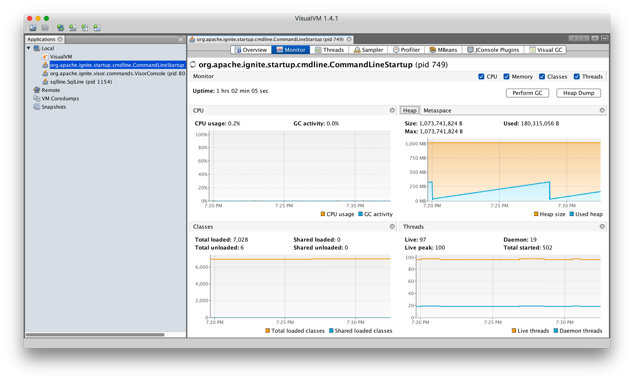633x381 pixels.
Task: Click the stopwatch icon on the Profiler tab
Action: coord(396,50)
